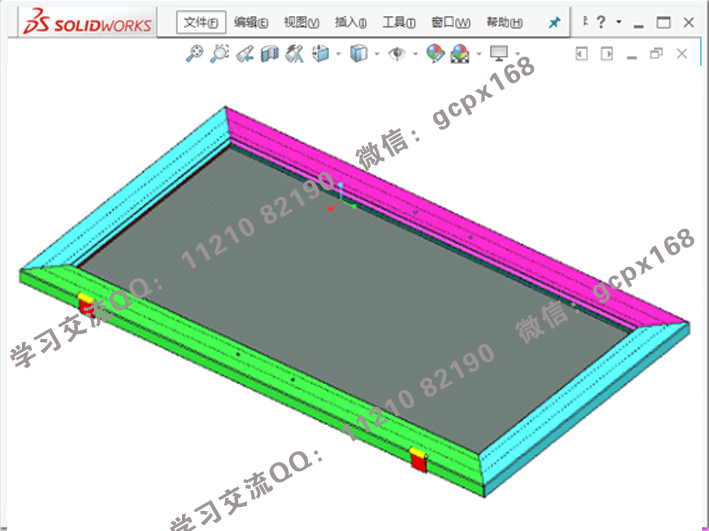The height and width of the screenshot is (531, 709).
Task: Expand the Help question mark dropdown arrow
Action: pos(619,22)
